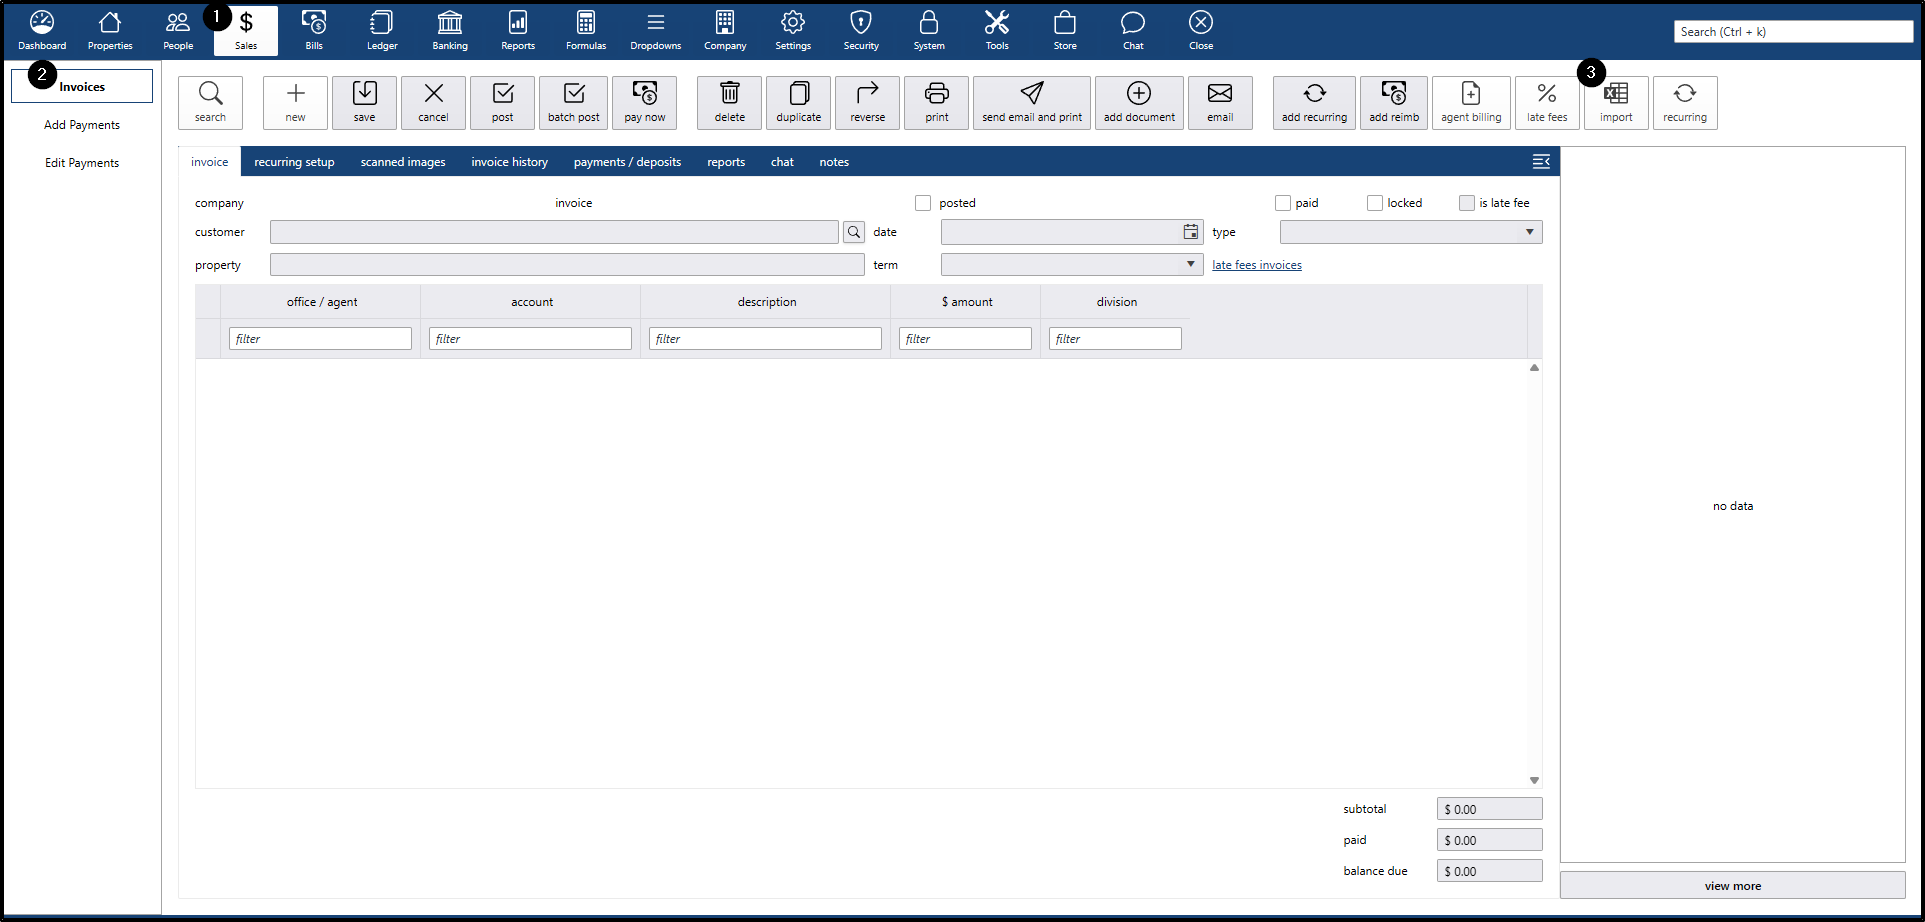The image size is (1925, 922).
Task: Open Edit Payments in the sidebar
Action: 82,163
